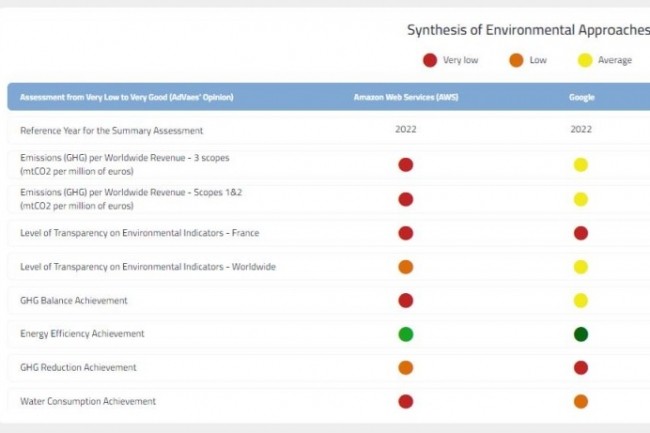Viewport: 650px width, 433px height.
Task: Click the Average legend text
Action: [615, 60]
